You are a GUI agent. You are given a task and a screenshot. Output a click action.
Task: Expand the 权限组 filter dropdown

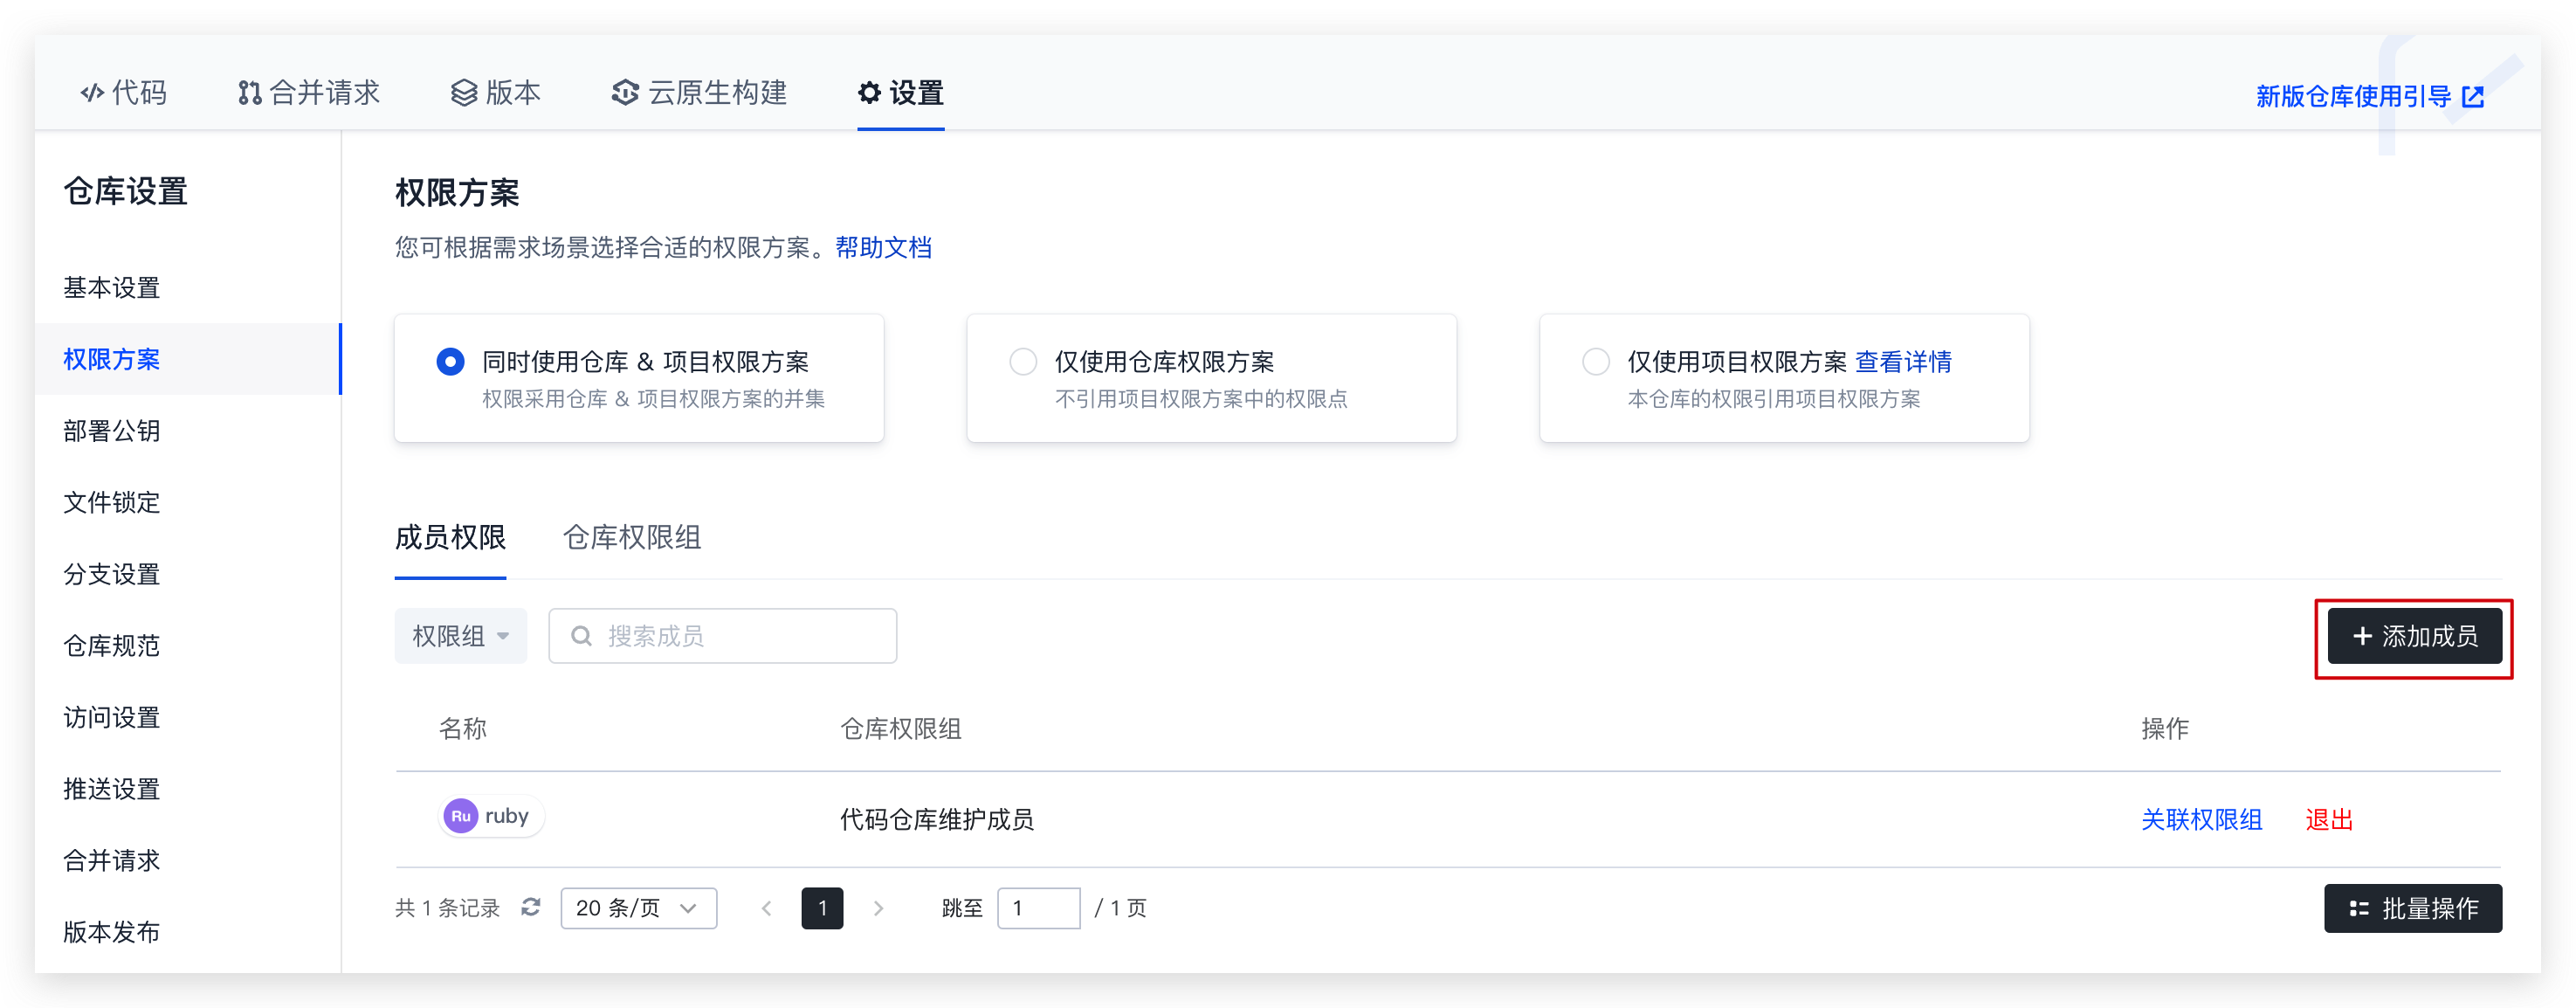click(460, 636)
